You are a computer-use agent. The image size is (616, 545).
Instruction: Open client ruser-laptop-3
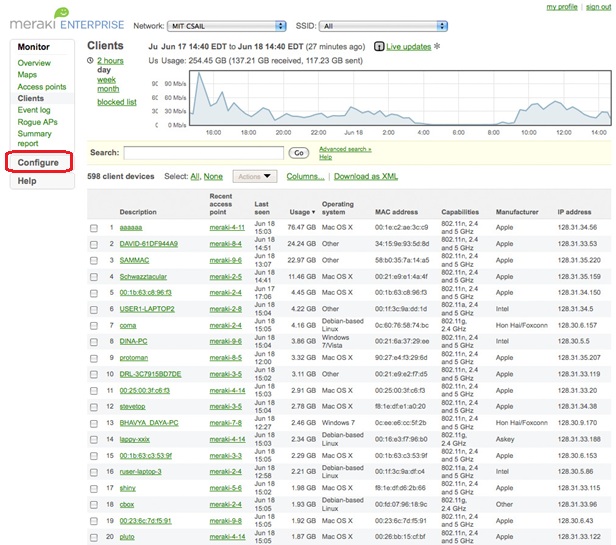140,472
